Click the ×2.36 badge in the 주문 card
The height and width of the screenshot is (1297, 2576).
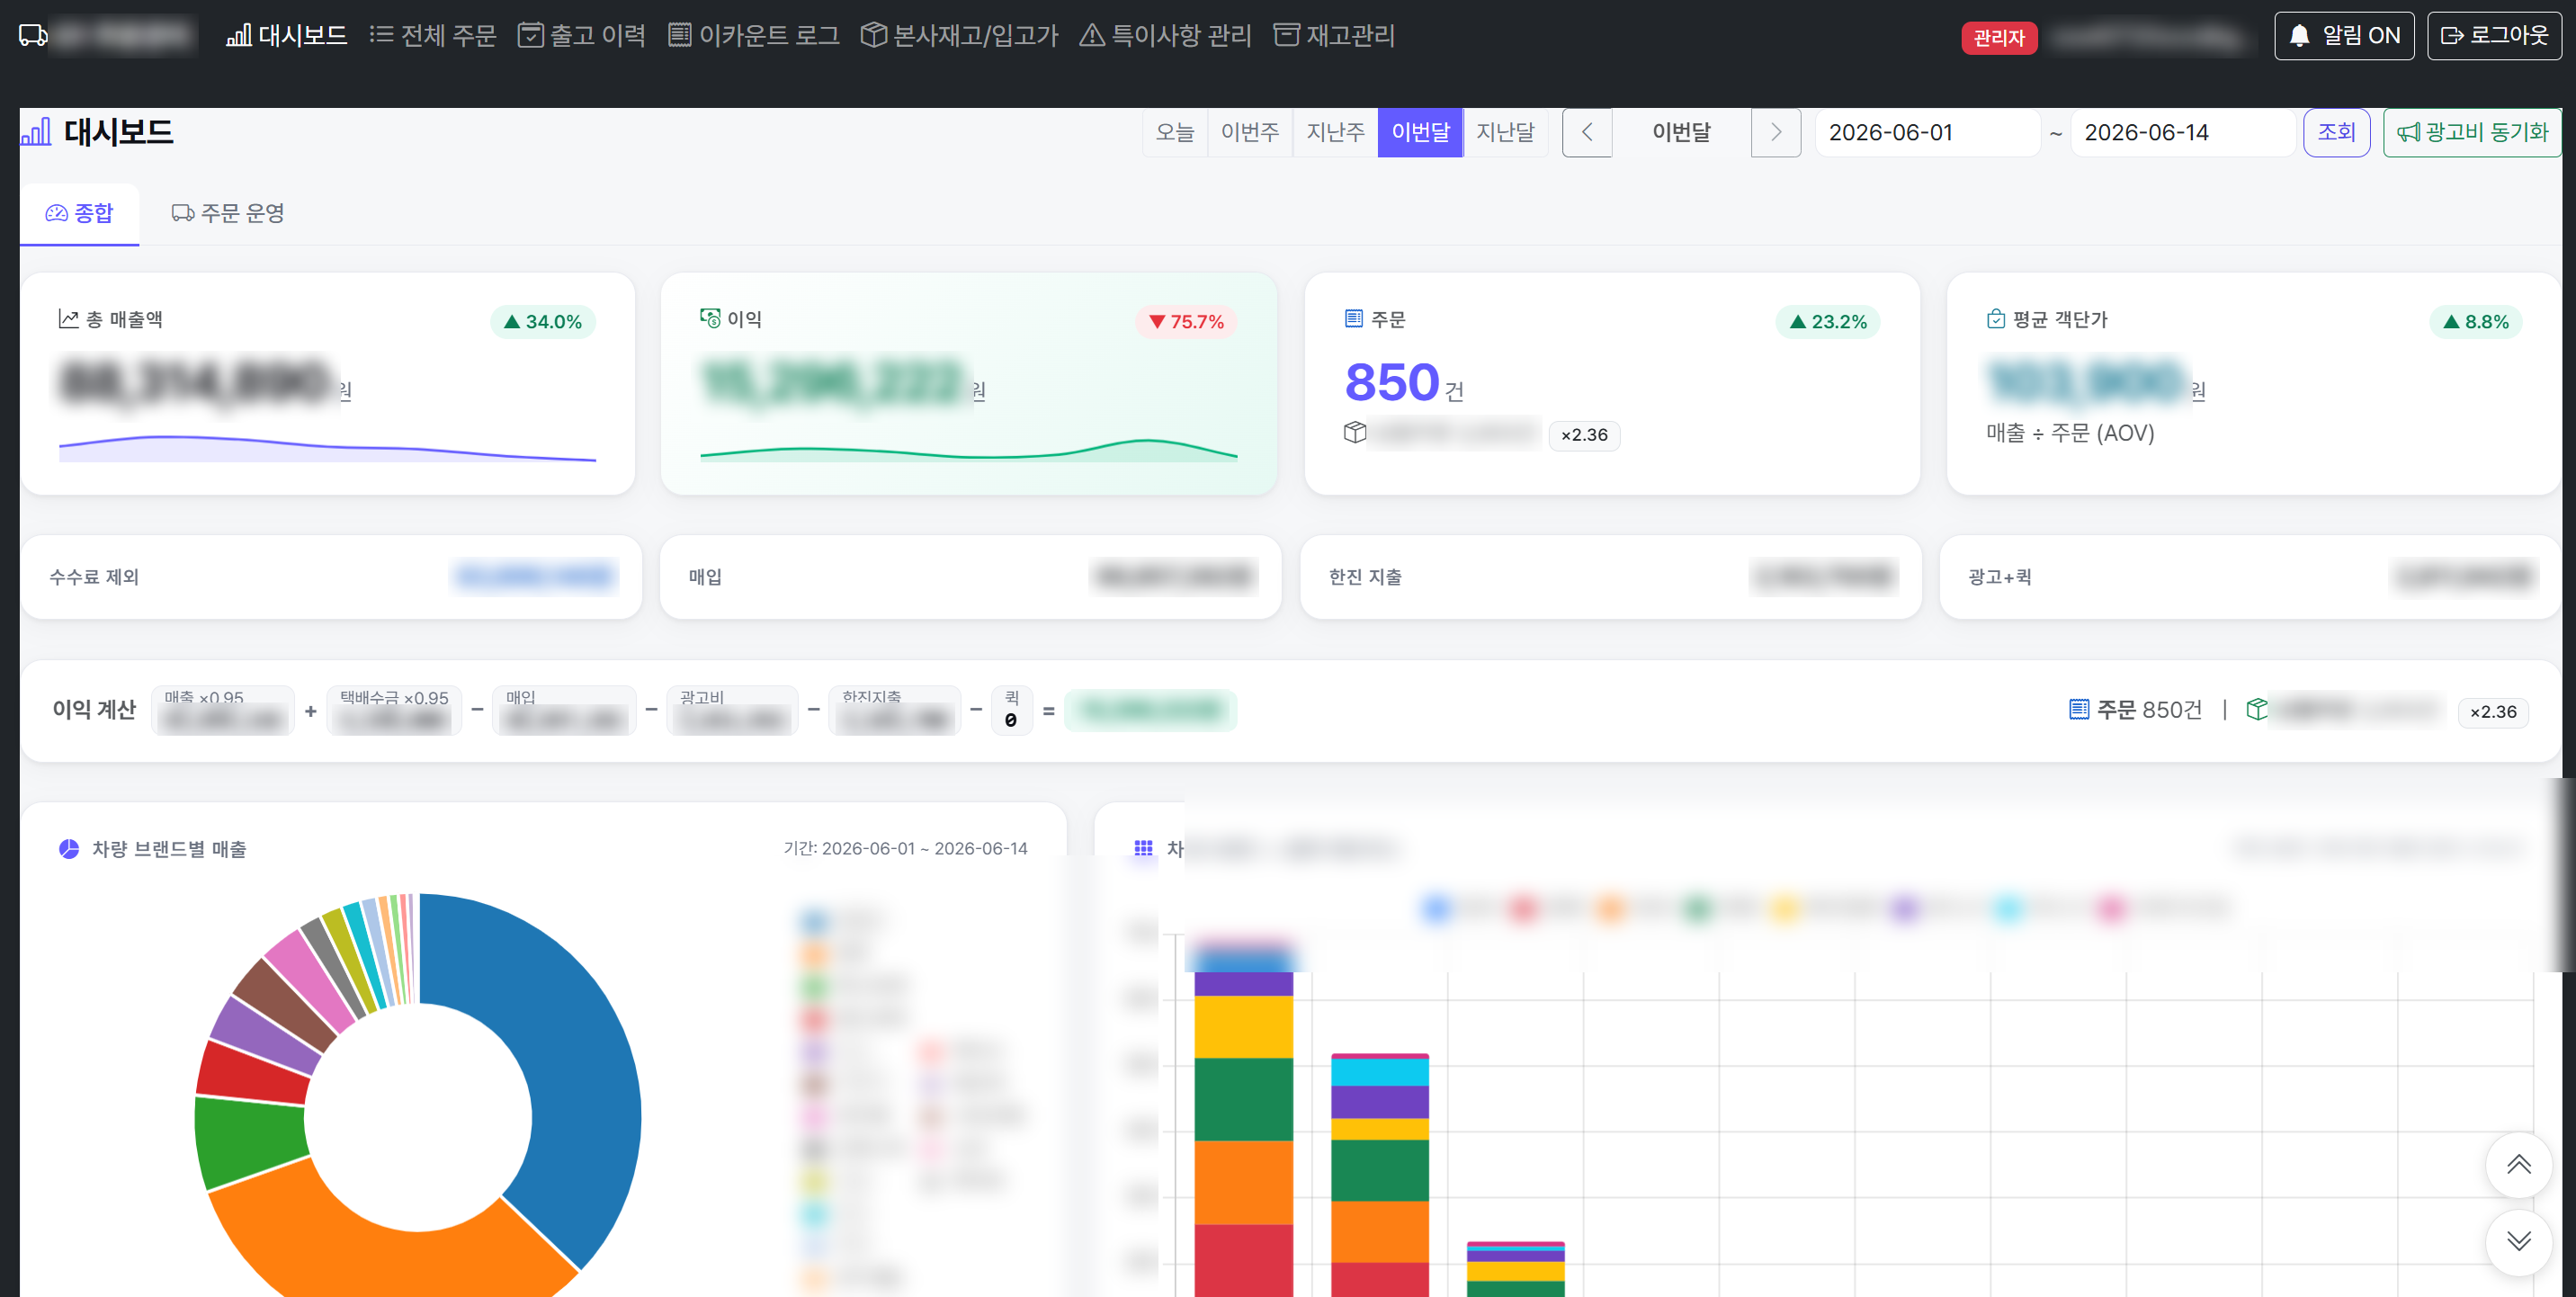1584,435
